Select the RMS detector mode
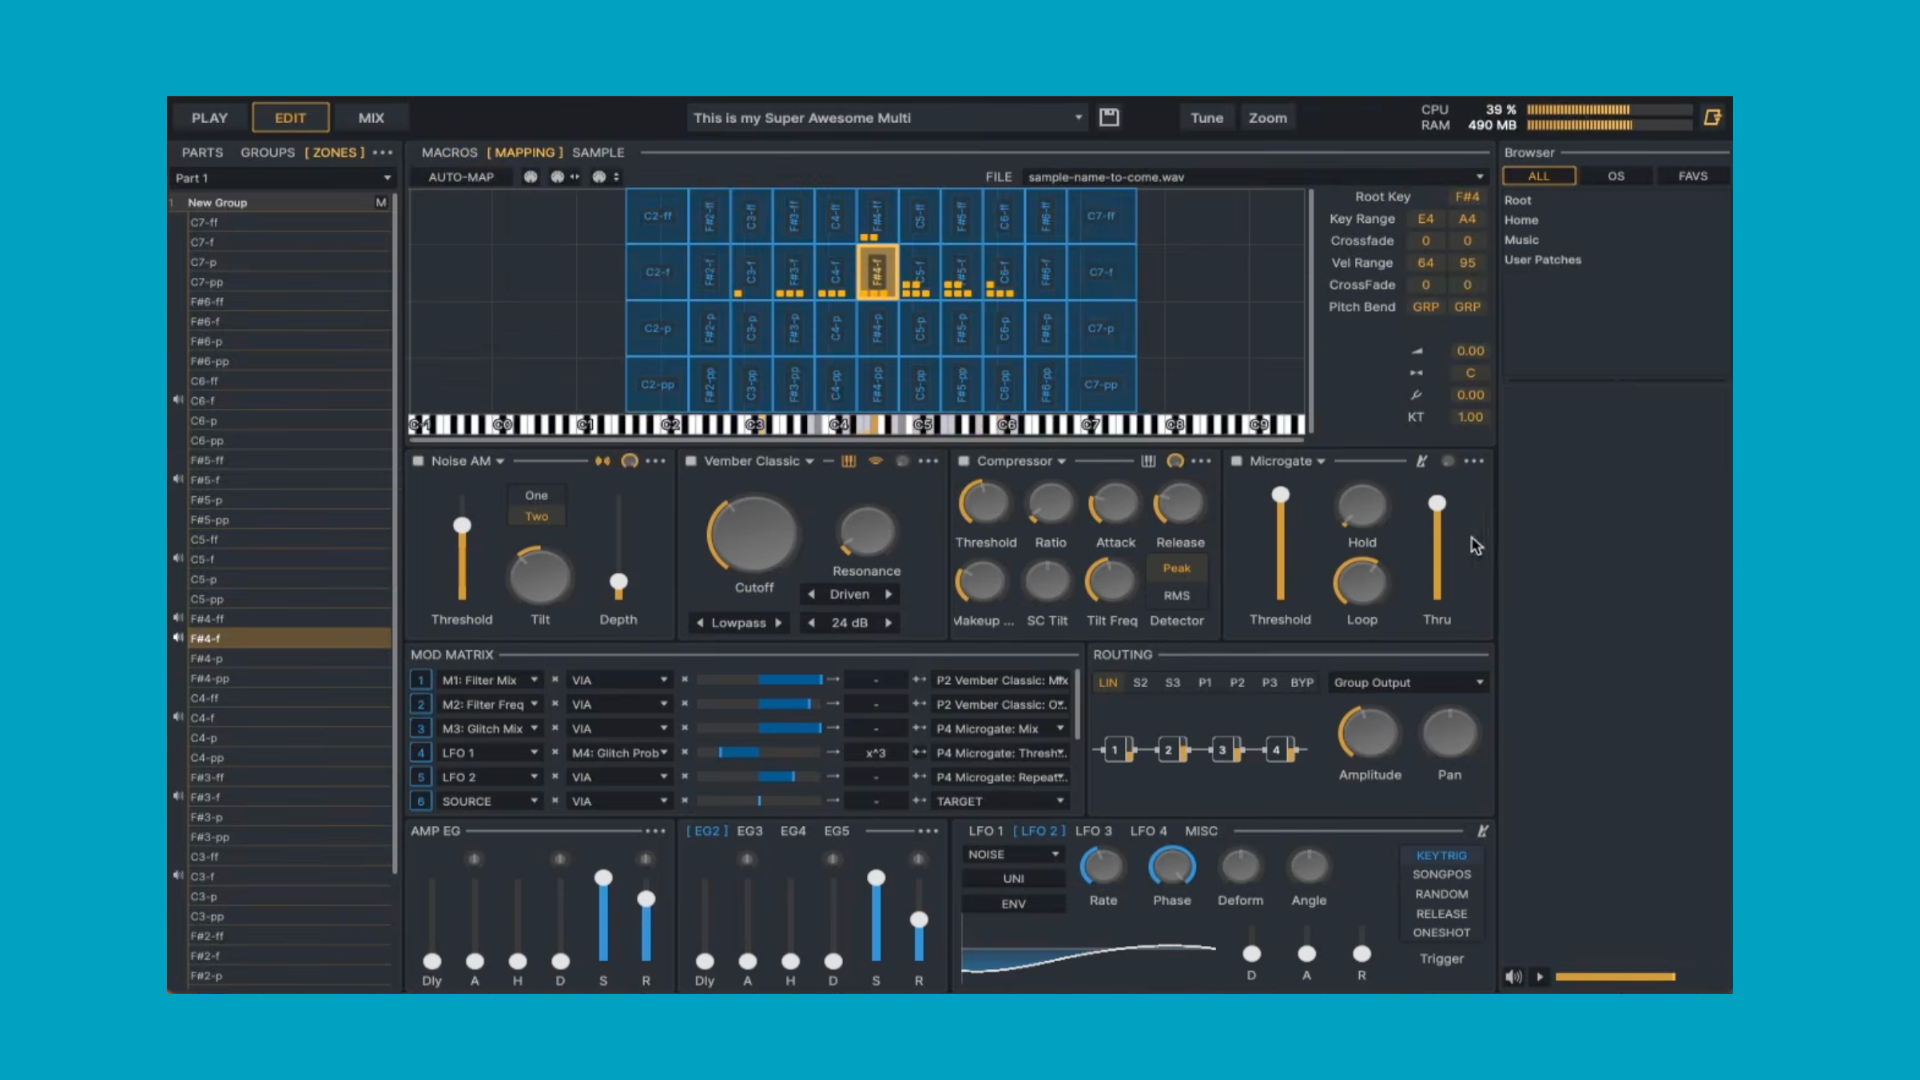 pos(1176,595)
